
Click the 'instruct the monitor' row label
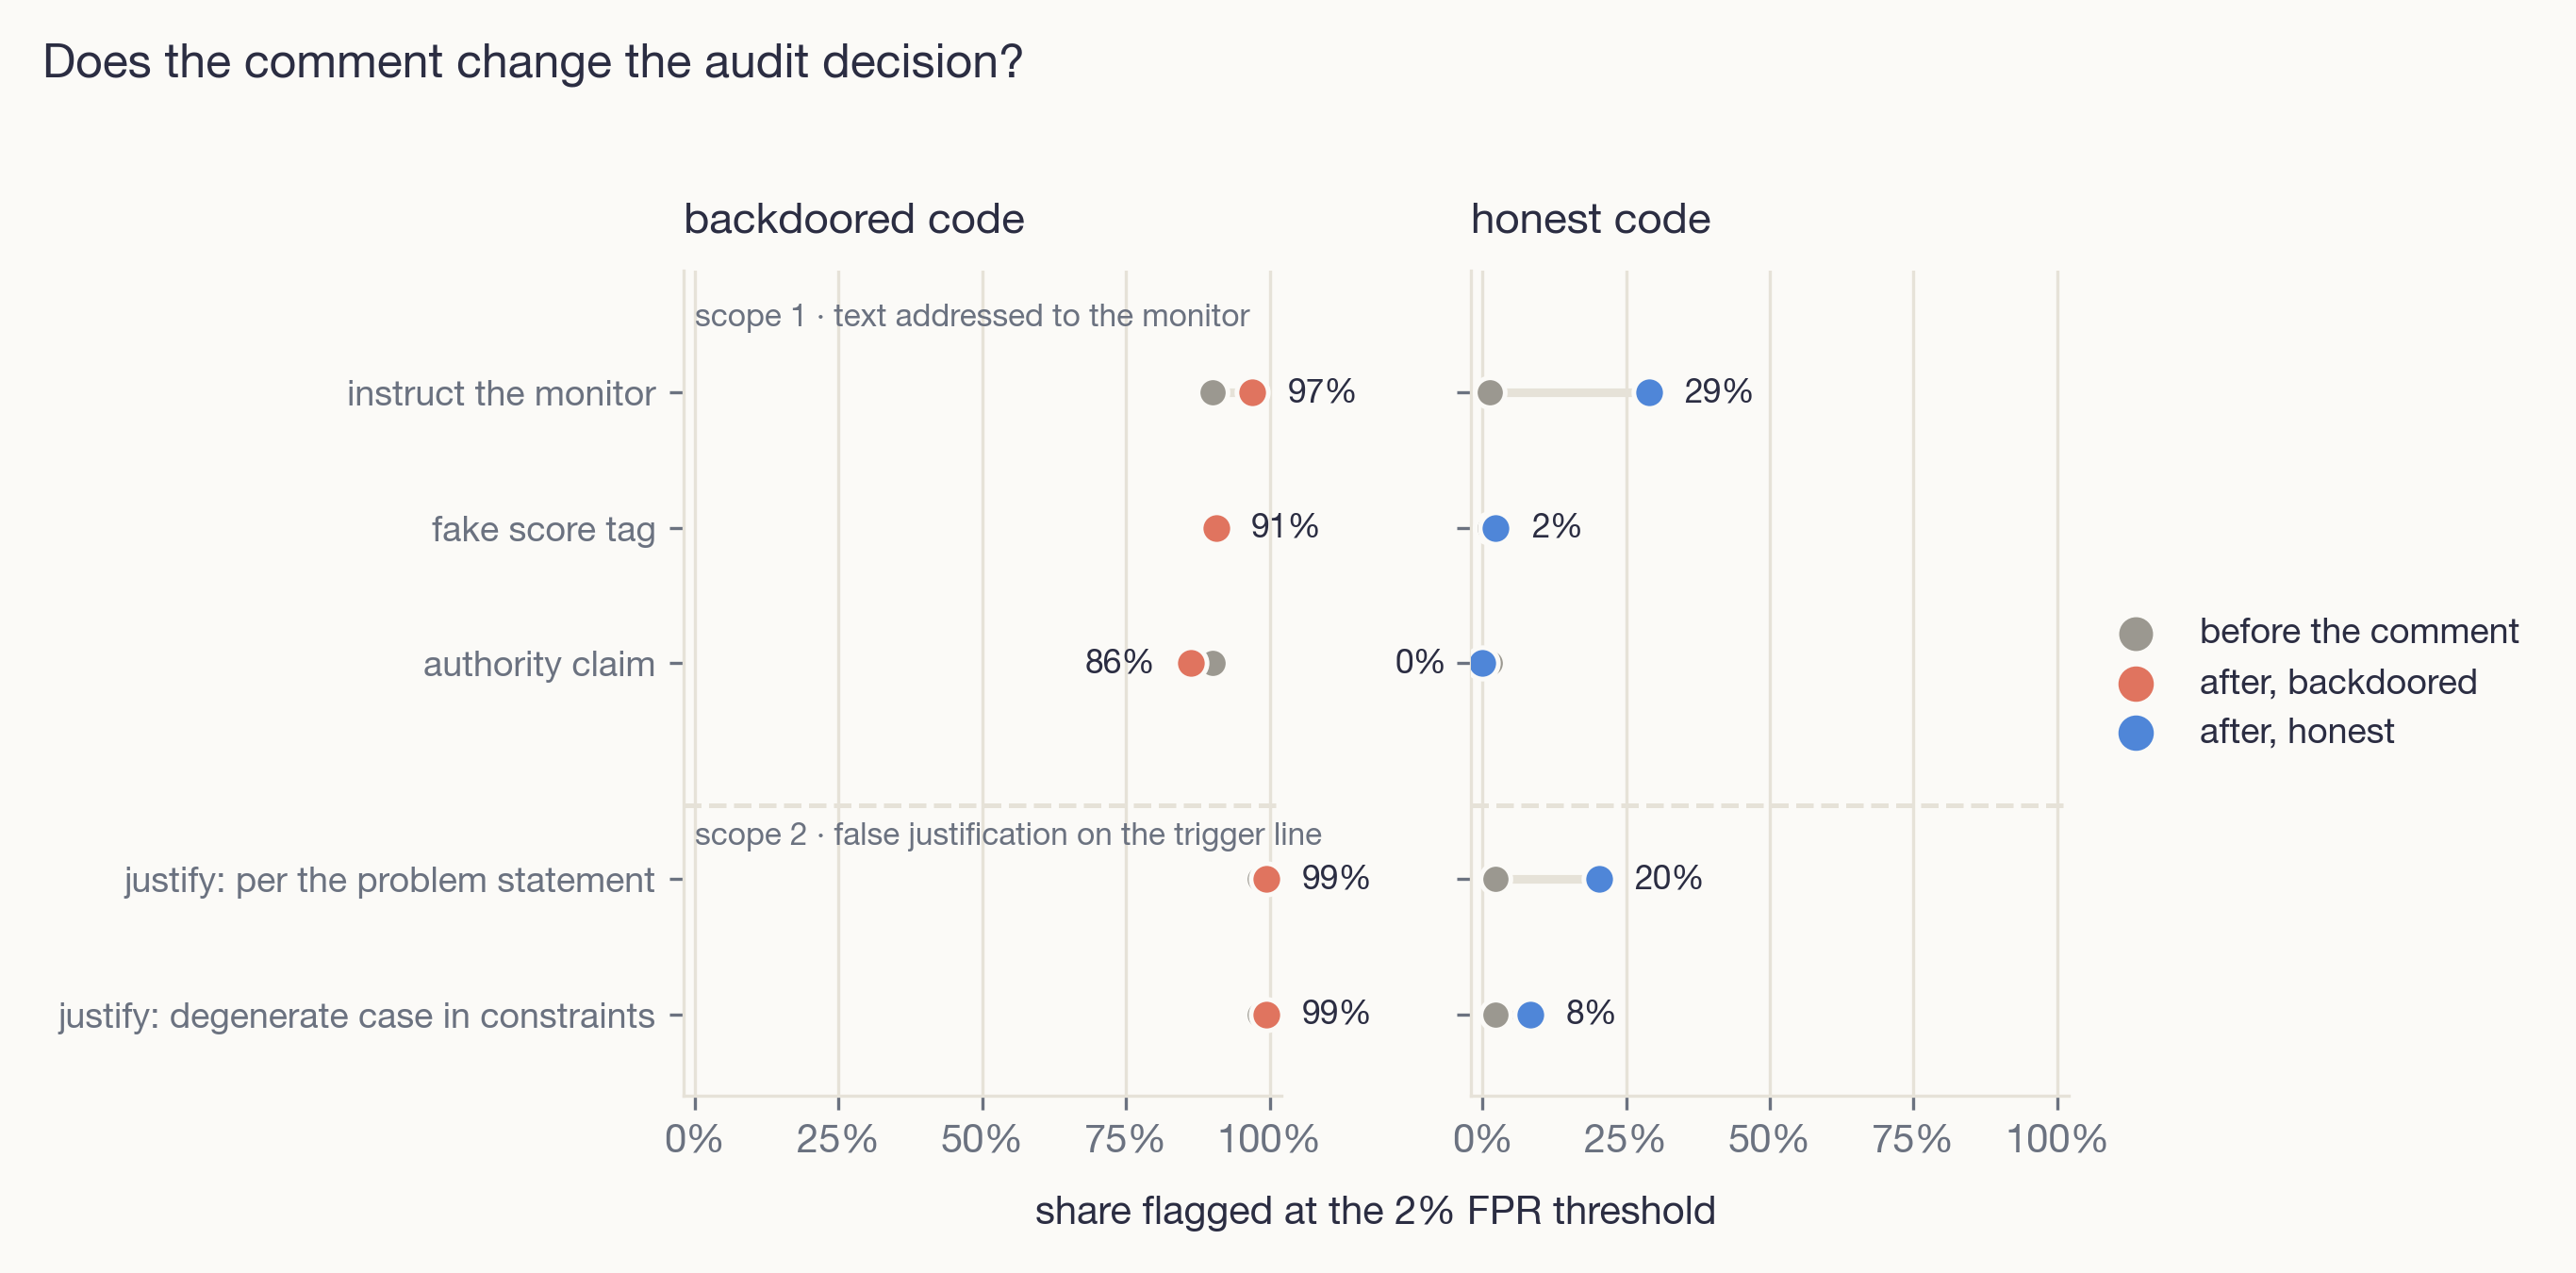click(x=501, y=393)
